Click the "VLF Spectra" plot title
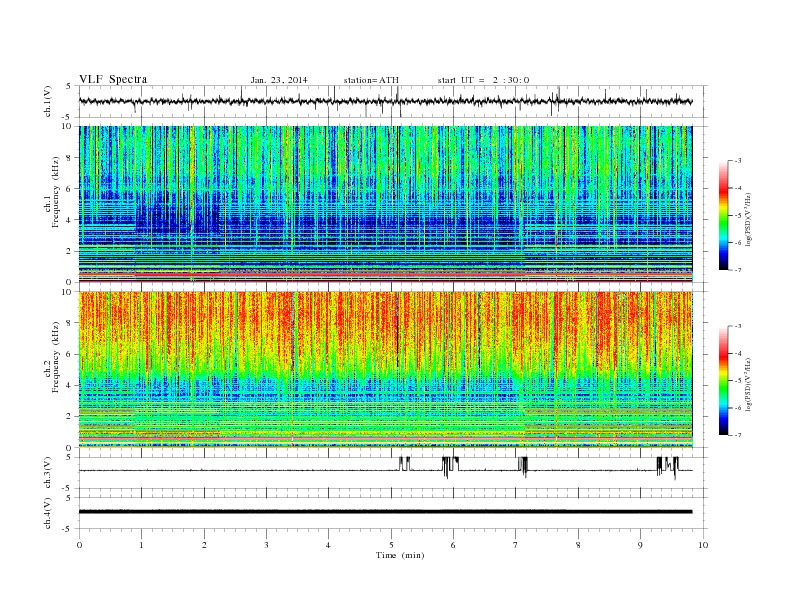Screen dimensions: 792x612 pyautogui.click(x=113, y=79)
